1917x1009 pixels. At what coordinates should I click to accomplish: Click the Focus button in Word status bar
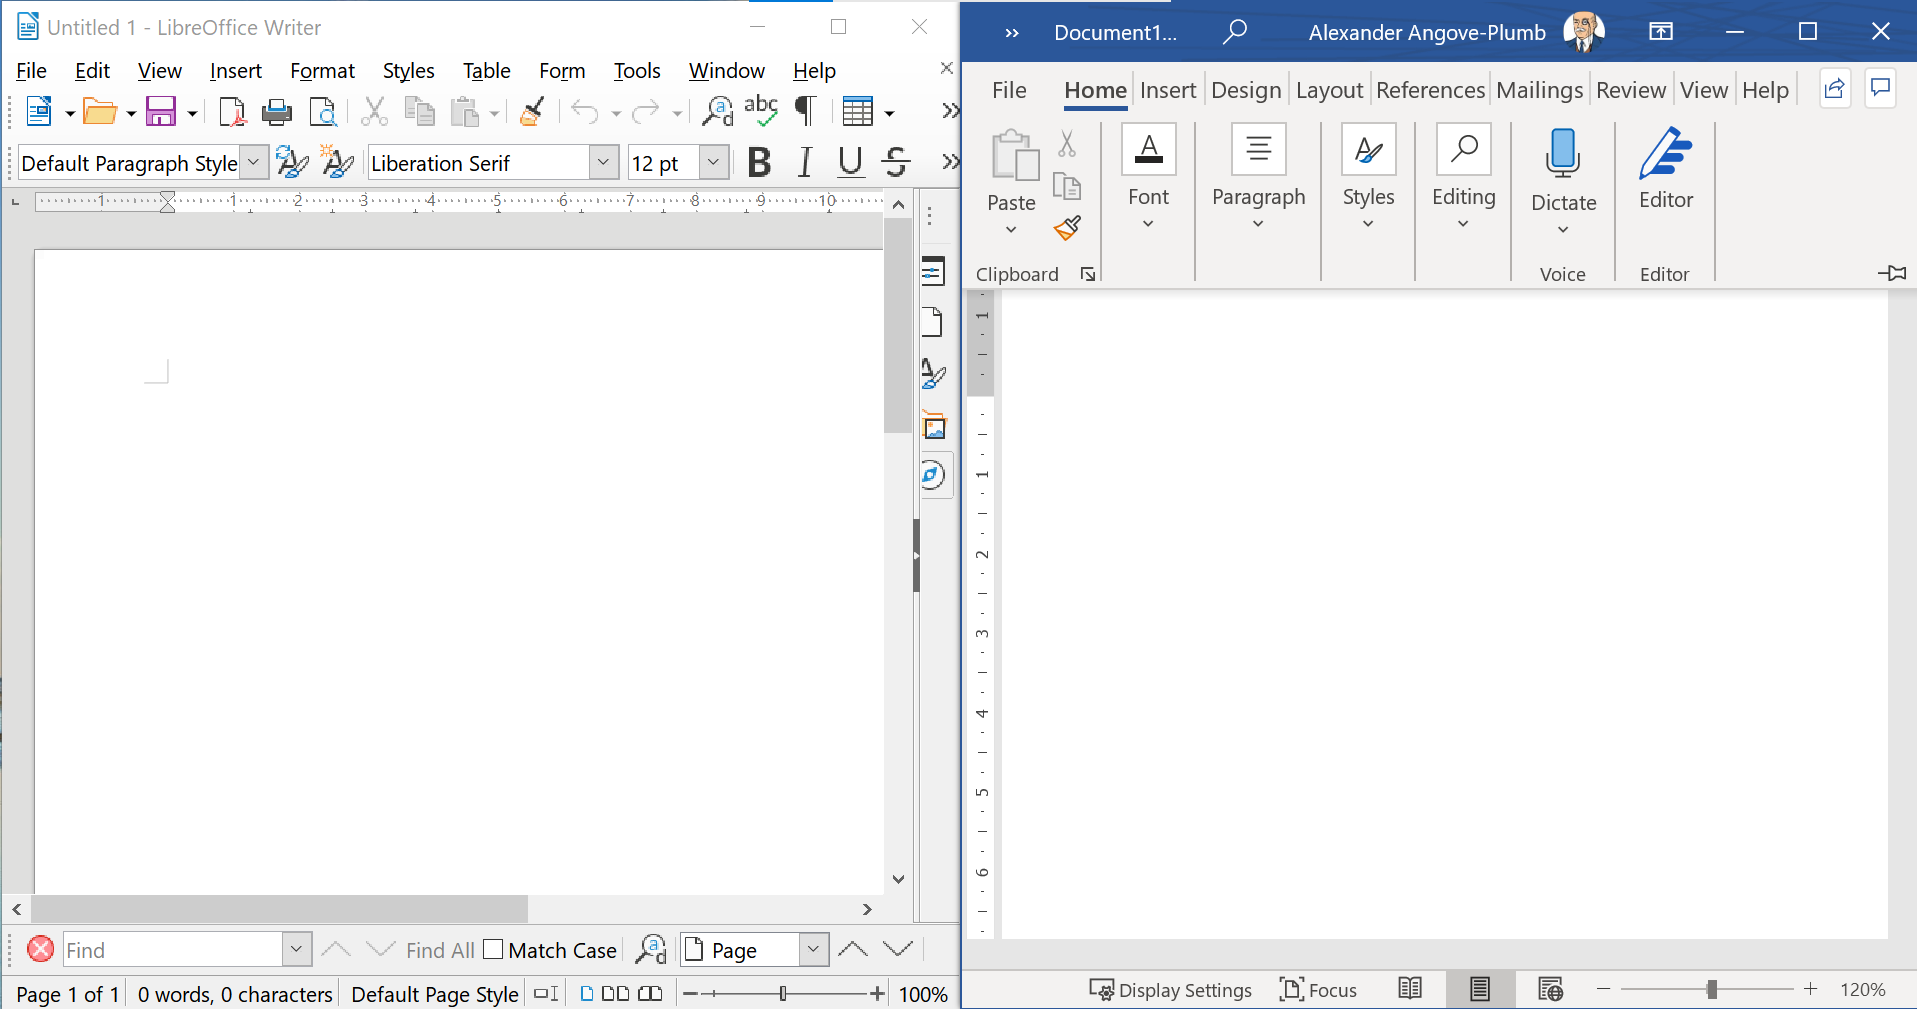(1318, 990)
